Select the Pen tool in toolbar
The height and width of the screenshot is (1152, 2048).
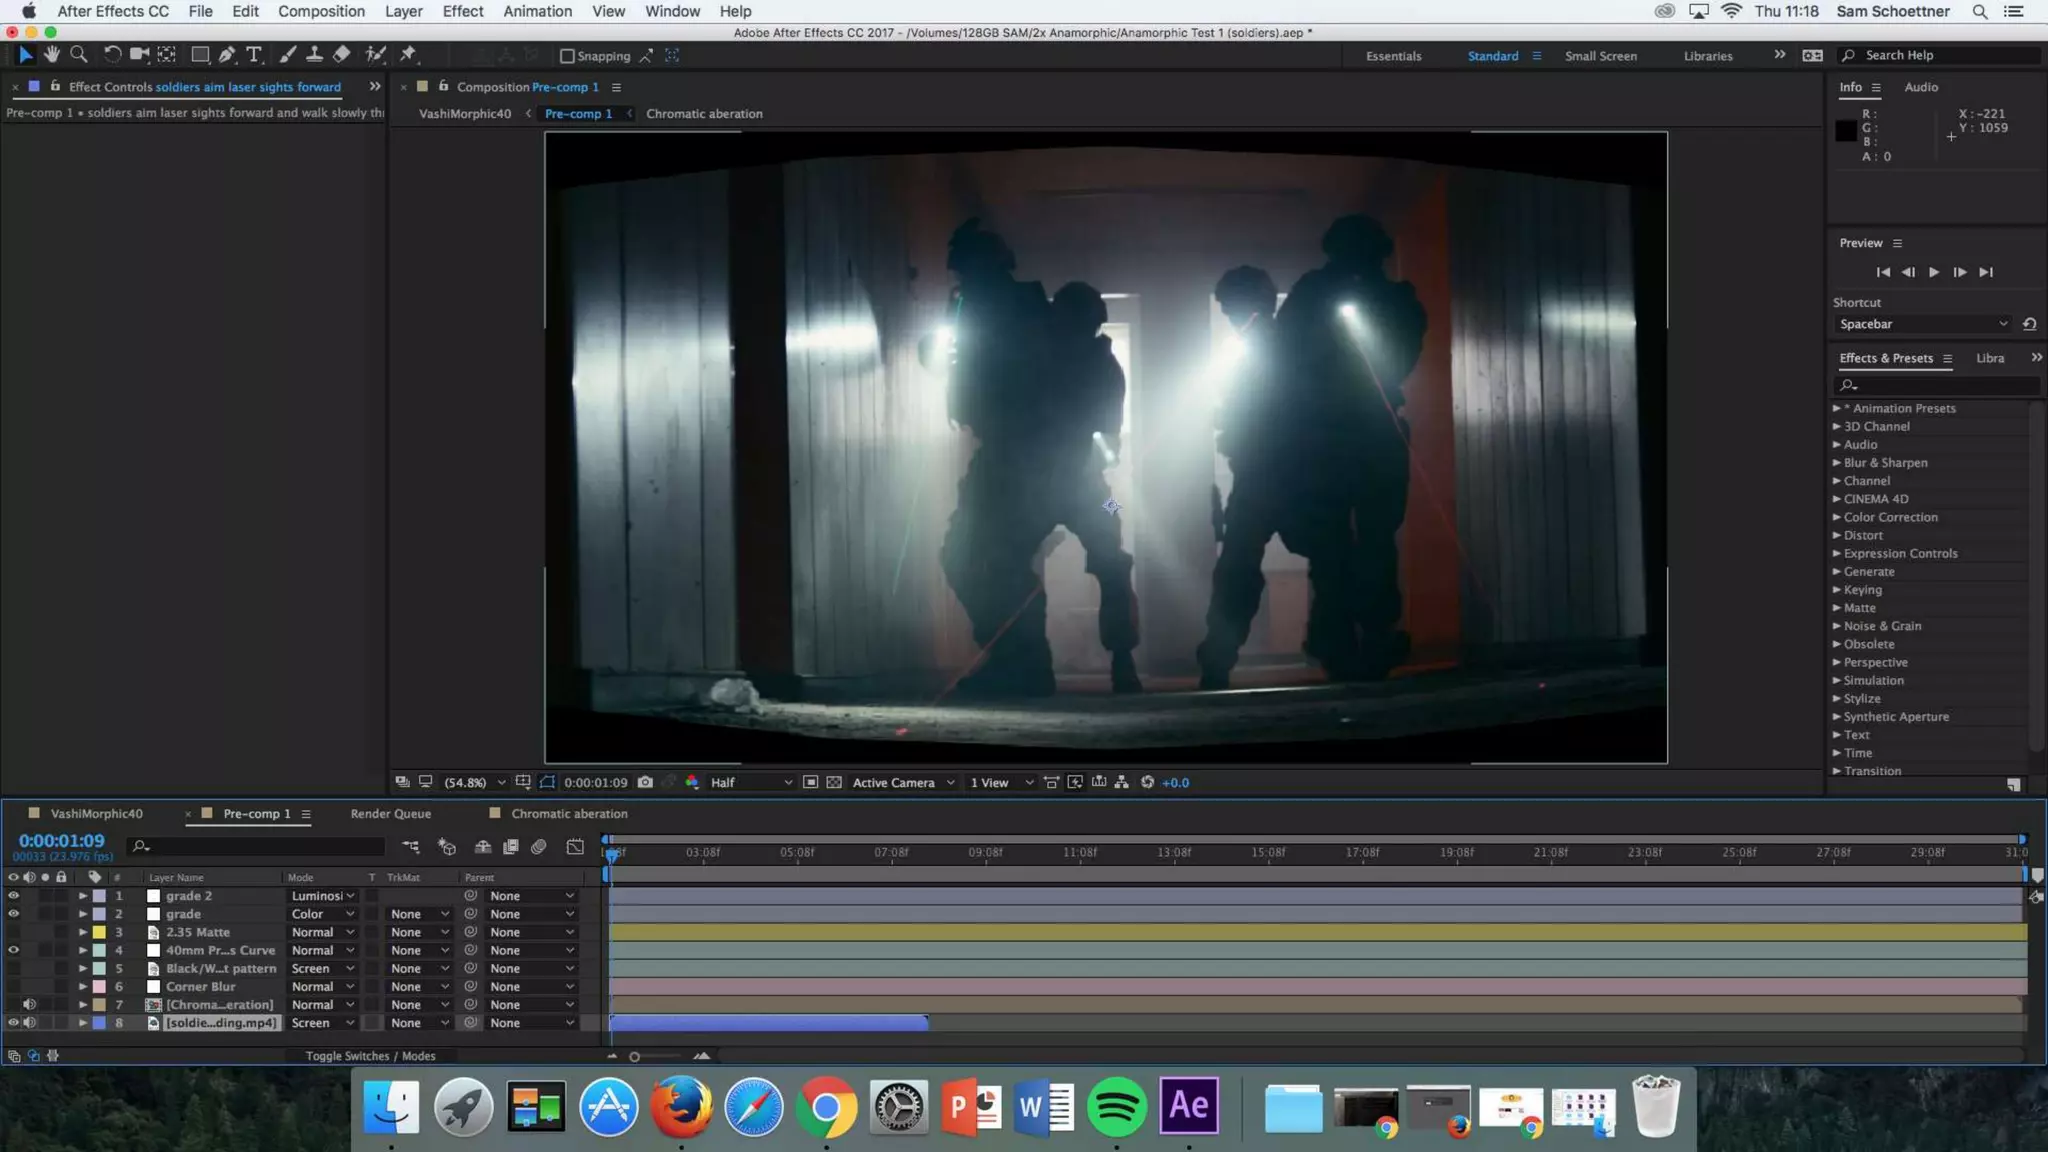[227, 55]
